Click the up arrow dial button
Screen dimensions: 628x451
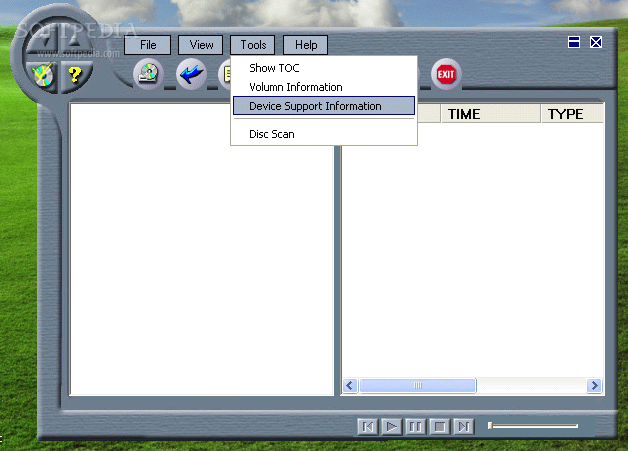[75, 41]
